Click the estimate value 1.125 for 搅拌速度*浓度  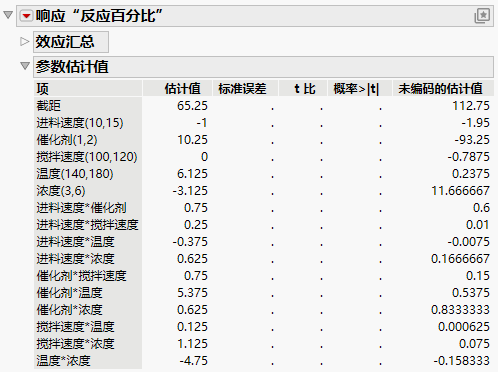(x=192, y=344)
